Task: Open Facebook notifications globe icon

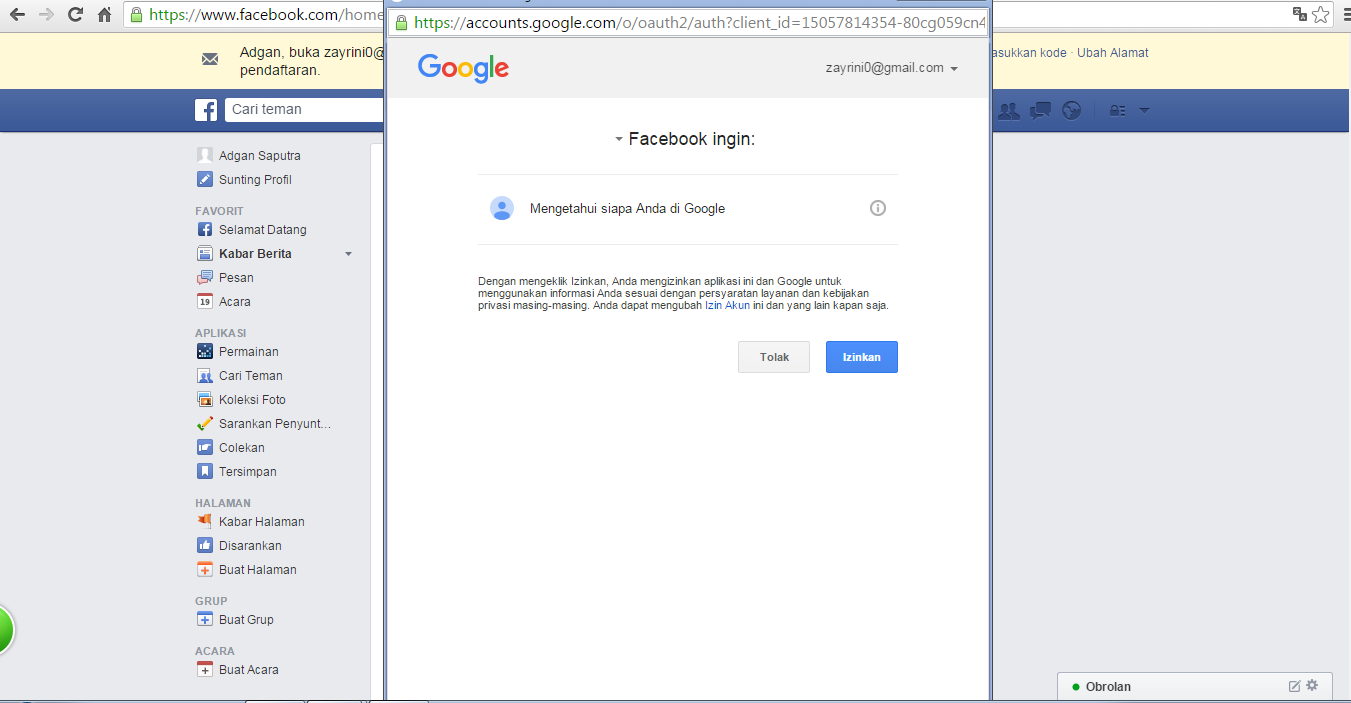Action: [x=1072, y=111]
